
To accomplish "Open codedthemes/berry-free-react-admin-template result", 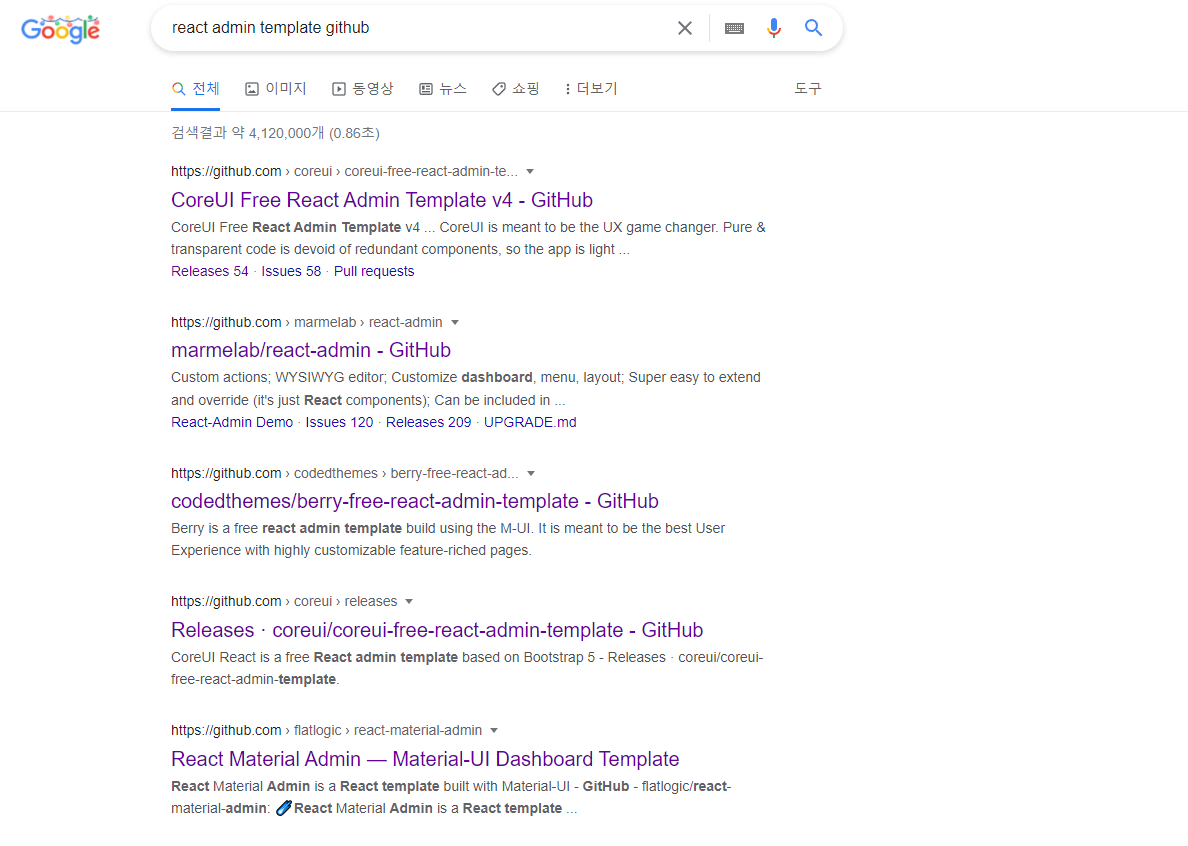I will pyautogui.click(x=414, y=501).
